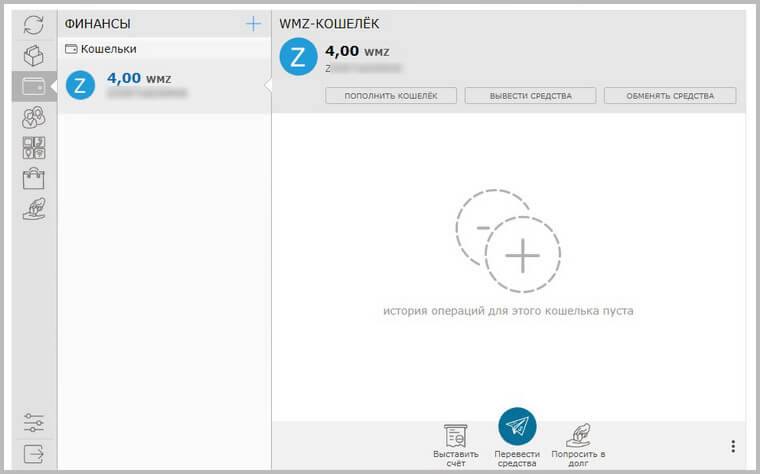
Task: Open the contacts people sidebar icon
Action: click(x=33, y=117)
